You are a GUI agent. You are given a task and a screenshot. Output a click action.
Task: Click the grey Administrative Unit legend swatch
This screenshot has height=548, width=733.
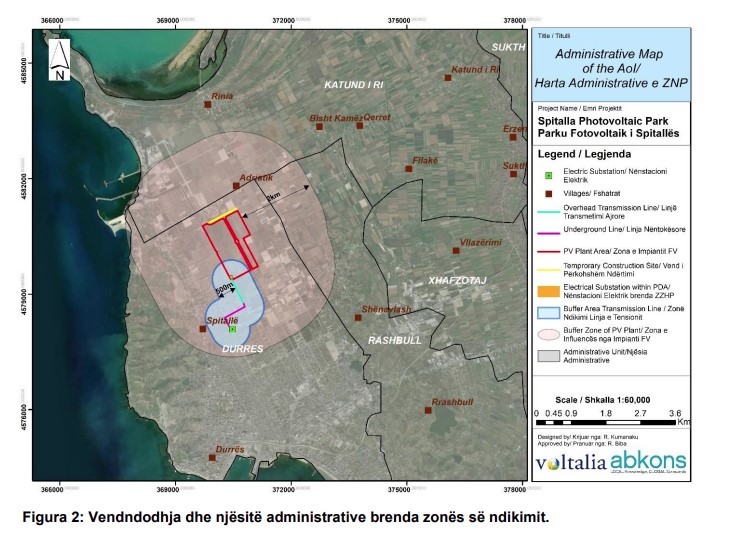point(549,356)
